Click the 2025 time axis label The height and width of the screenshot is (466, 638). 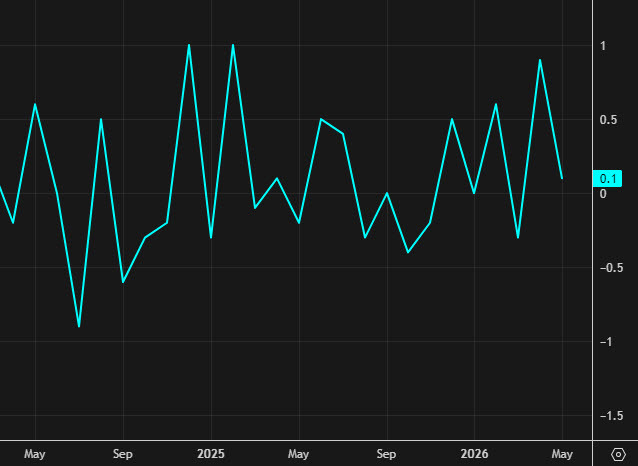pyautogui.click(x=211, y=453)
